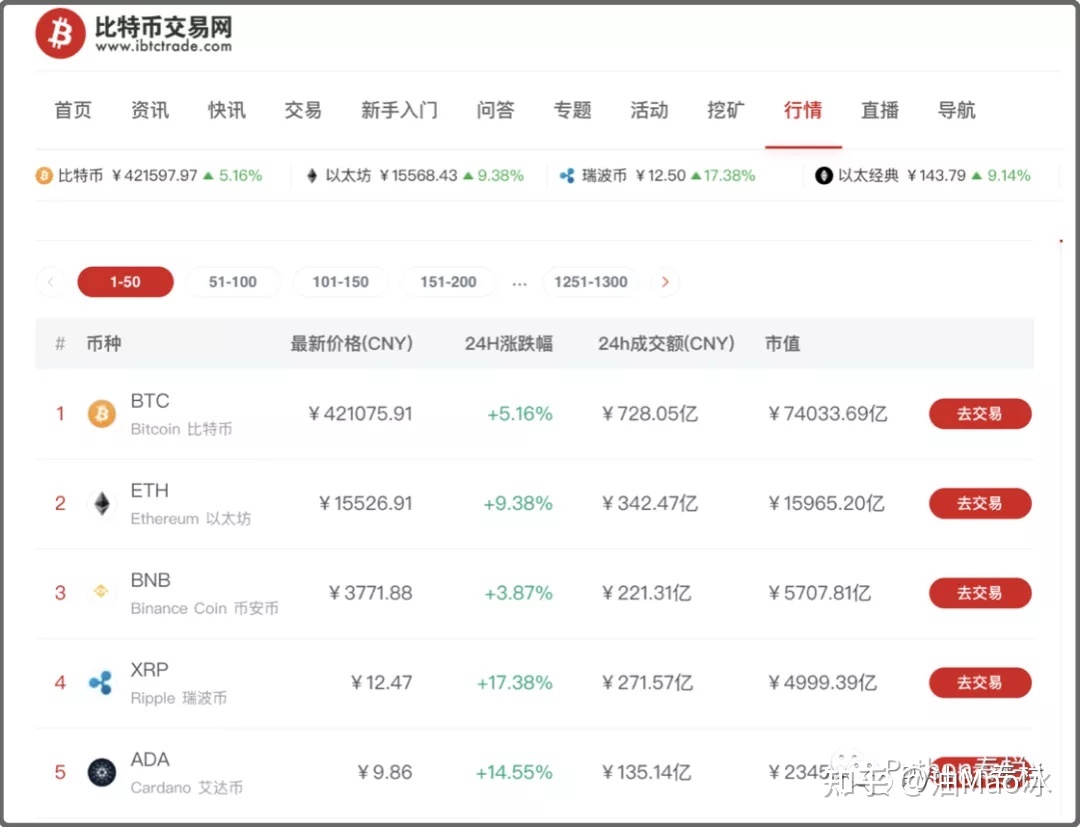
Task: Select the ETH Ethereum coin icon
Action: 101,503
